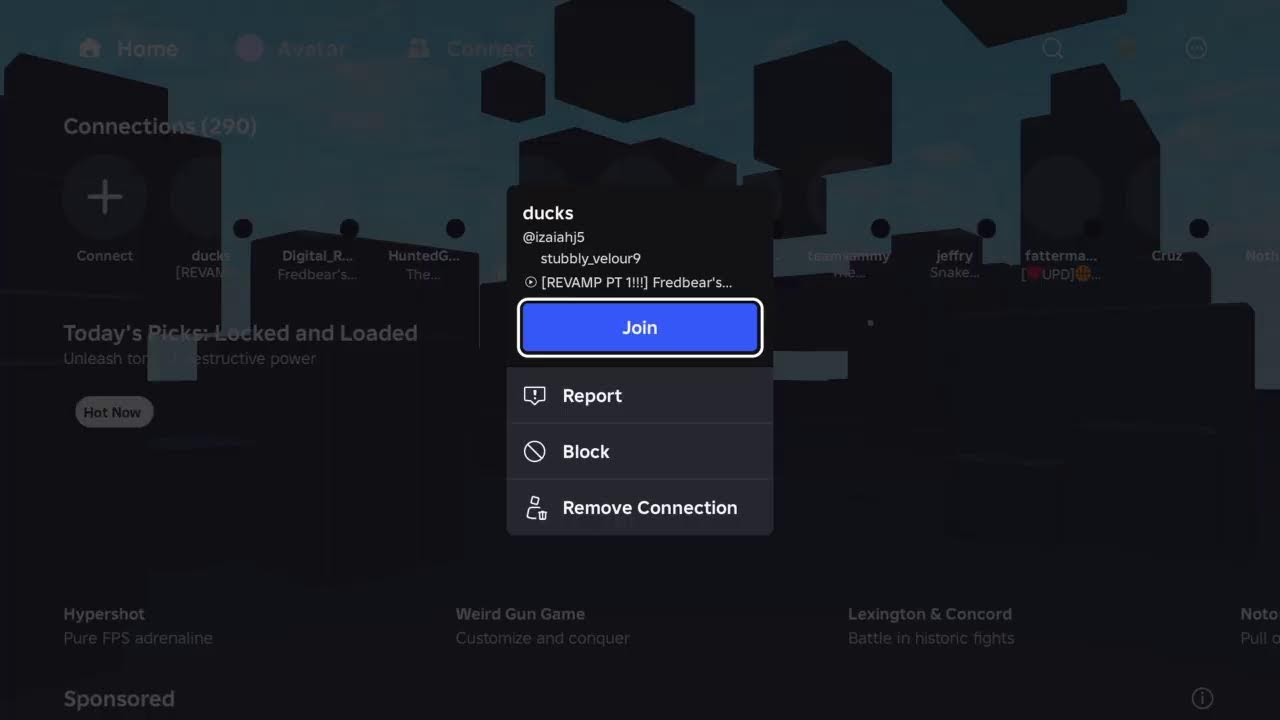Click the Remove Connection person-trash icon
The height and width of the screenshot is (720, 1280).
click(x=536, y=508)
